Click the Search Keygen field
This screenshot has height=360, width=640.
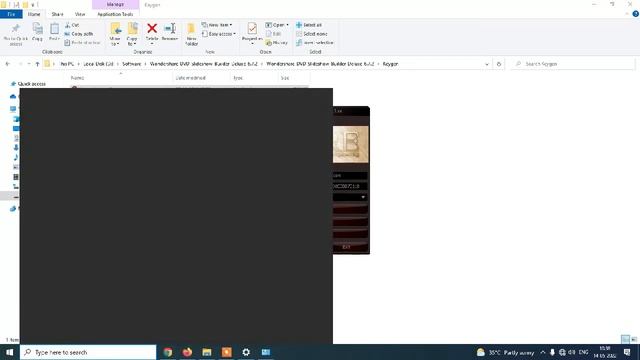tap(572, 64)
